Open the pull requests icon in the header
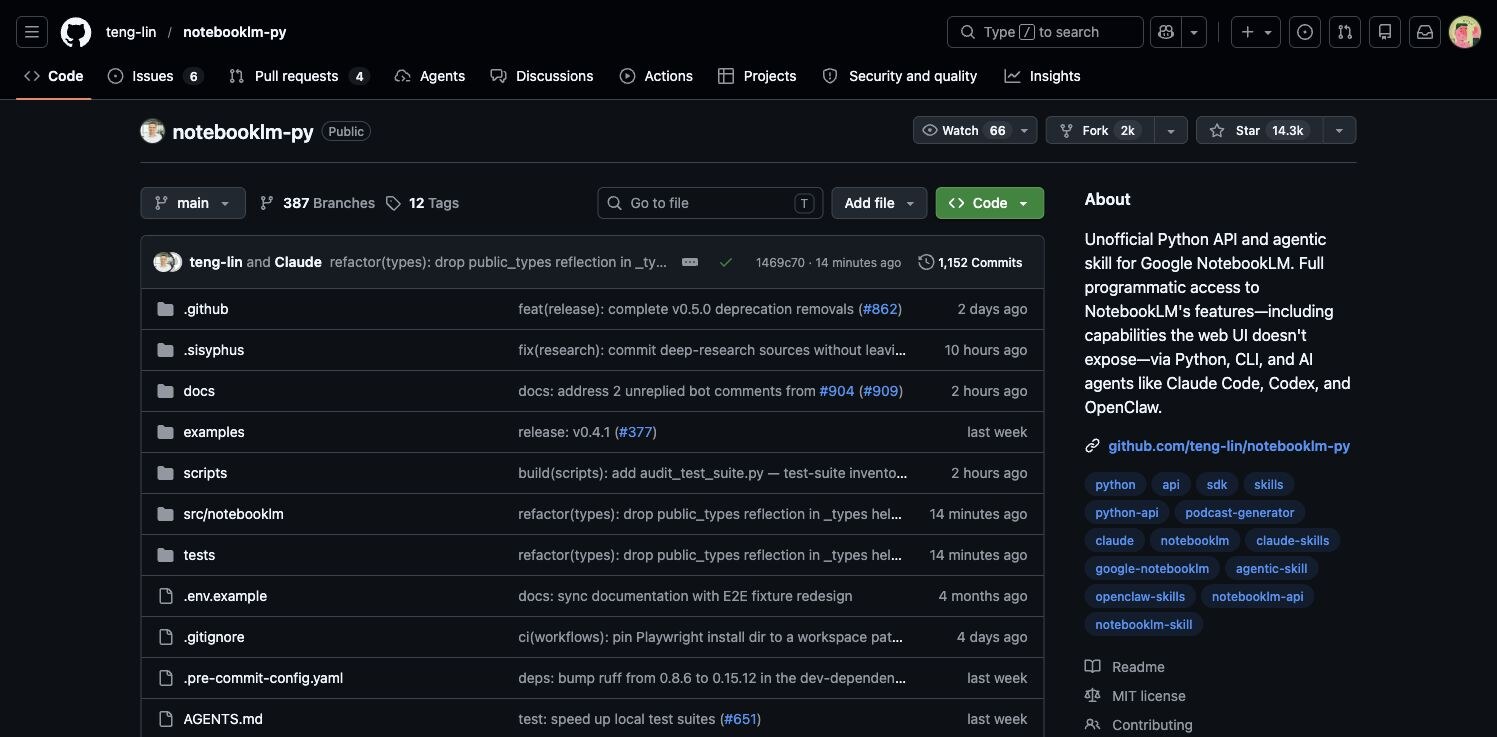Image resolution: width=1497 pixels, height=737 pixels. coord(1345,32)
